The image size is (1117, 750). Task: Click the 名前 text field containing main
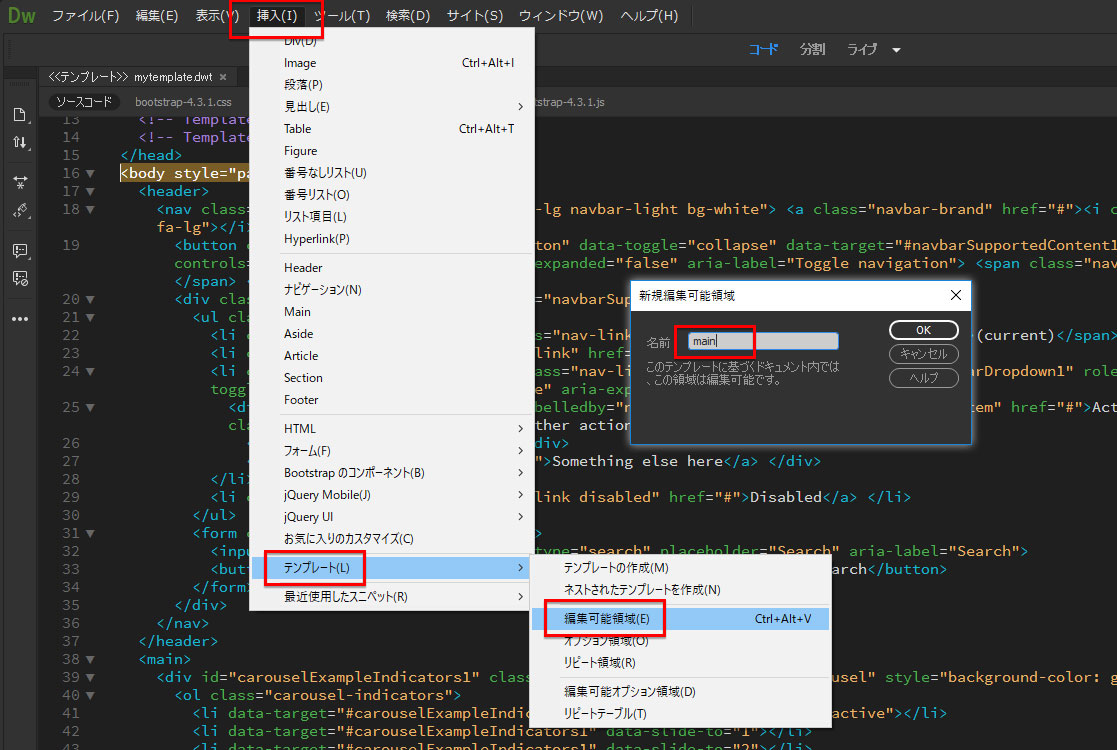pyautogui.click(x=762, y=341)
